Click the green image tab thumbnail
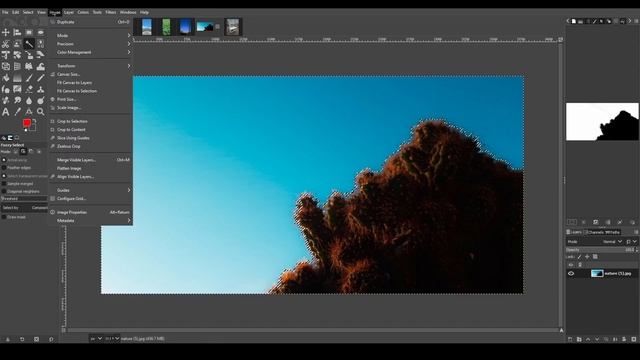Viewport: 640px width, 360px height. (x=166, y=27)
